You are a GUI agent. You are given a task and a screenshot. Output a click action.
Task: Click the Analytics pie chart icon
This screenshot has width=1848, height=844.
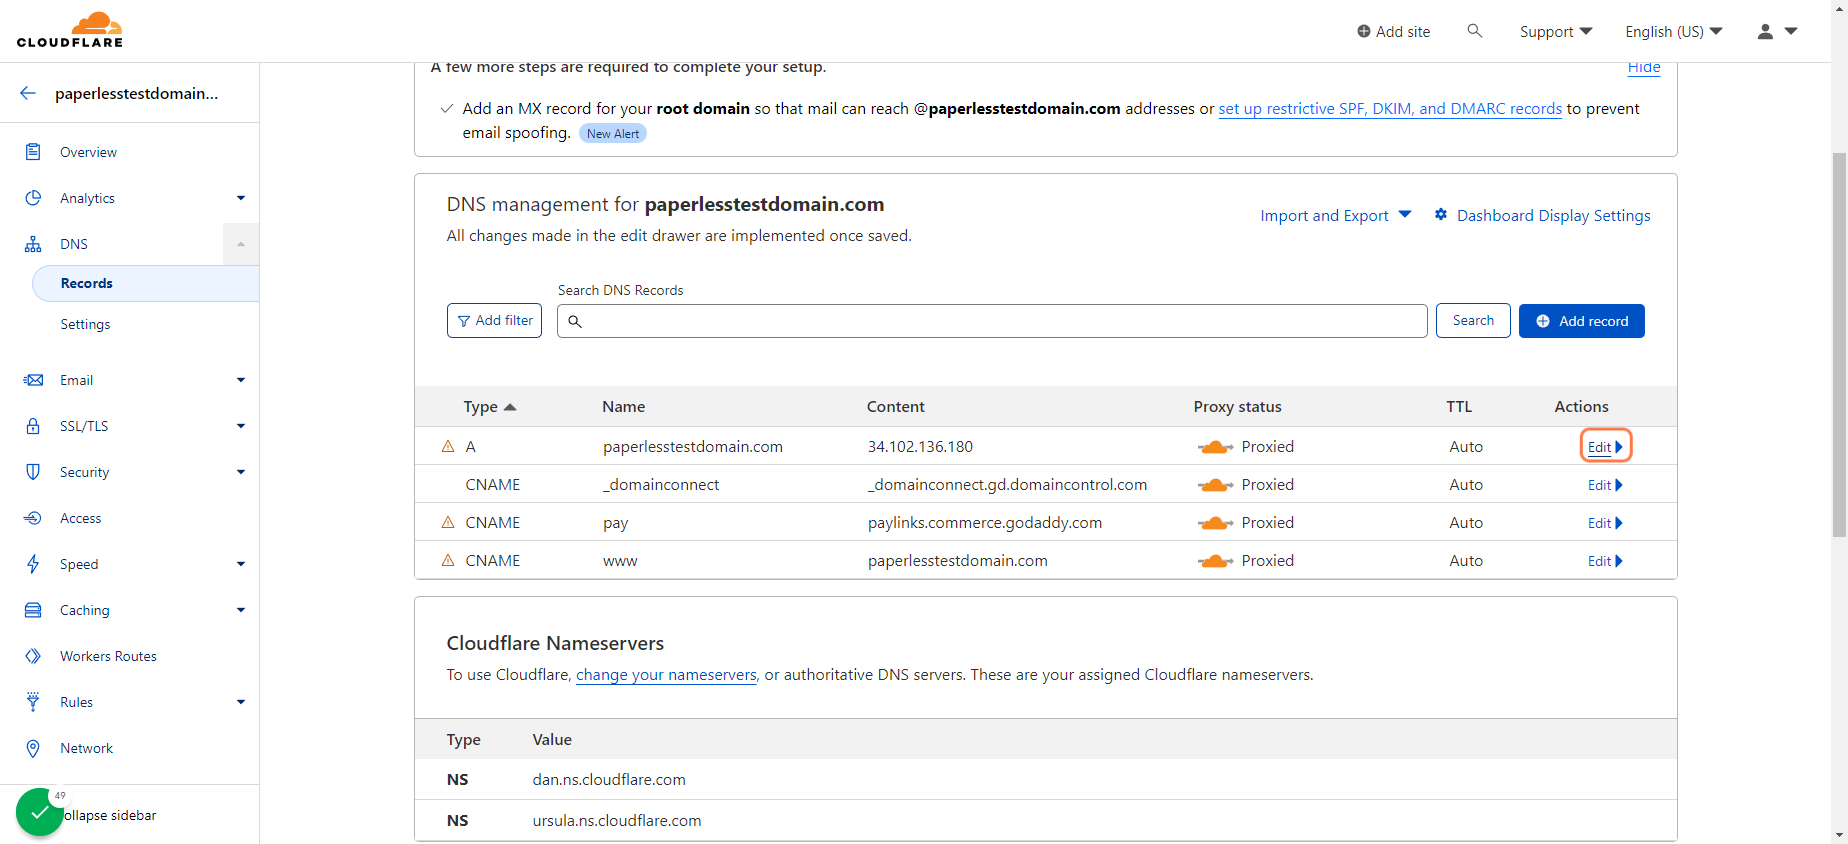[x=33, y=198]
